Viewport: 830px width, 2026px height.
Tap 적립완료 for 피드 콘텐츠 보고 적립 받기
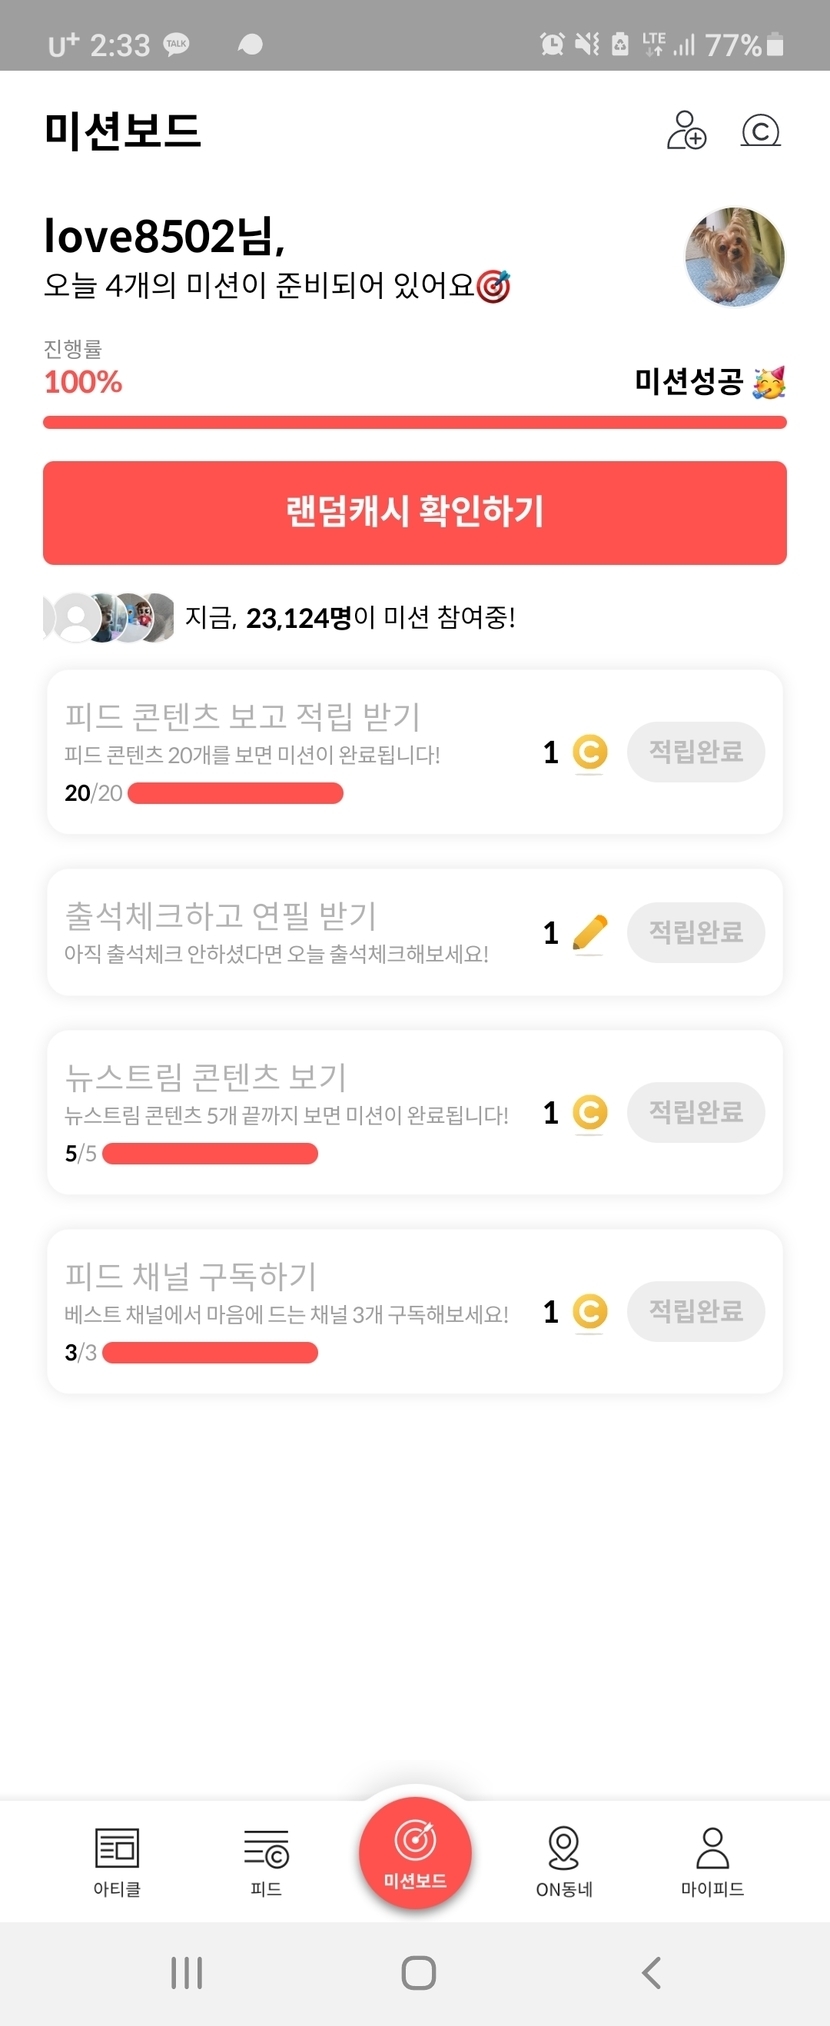click(x=695, y=752)
